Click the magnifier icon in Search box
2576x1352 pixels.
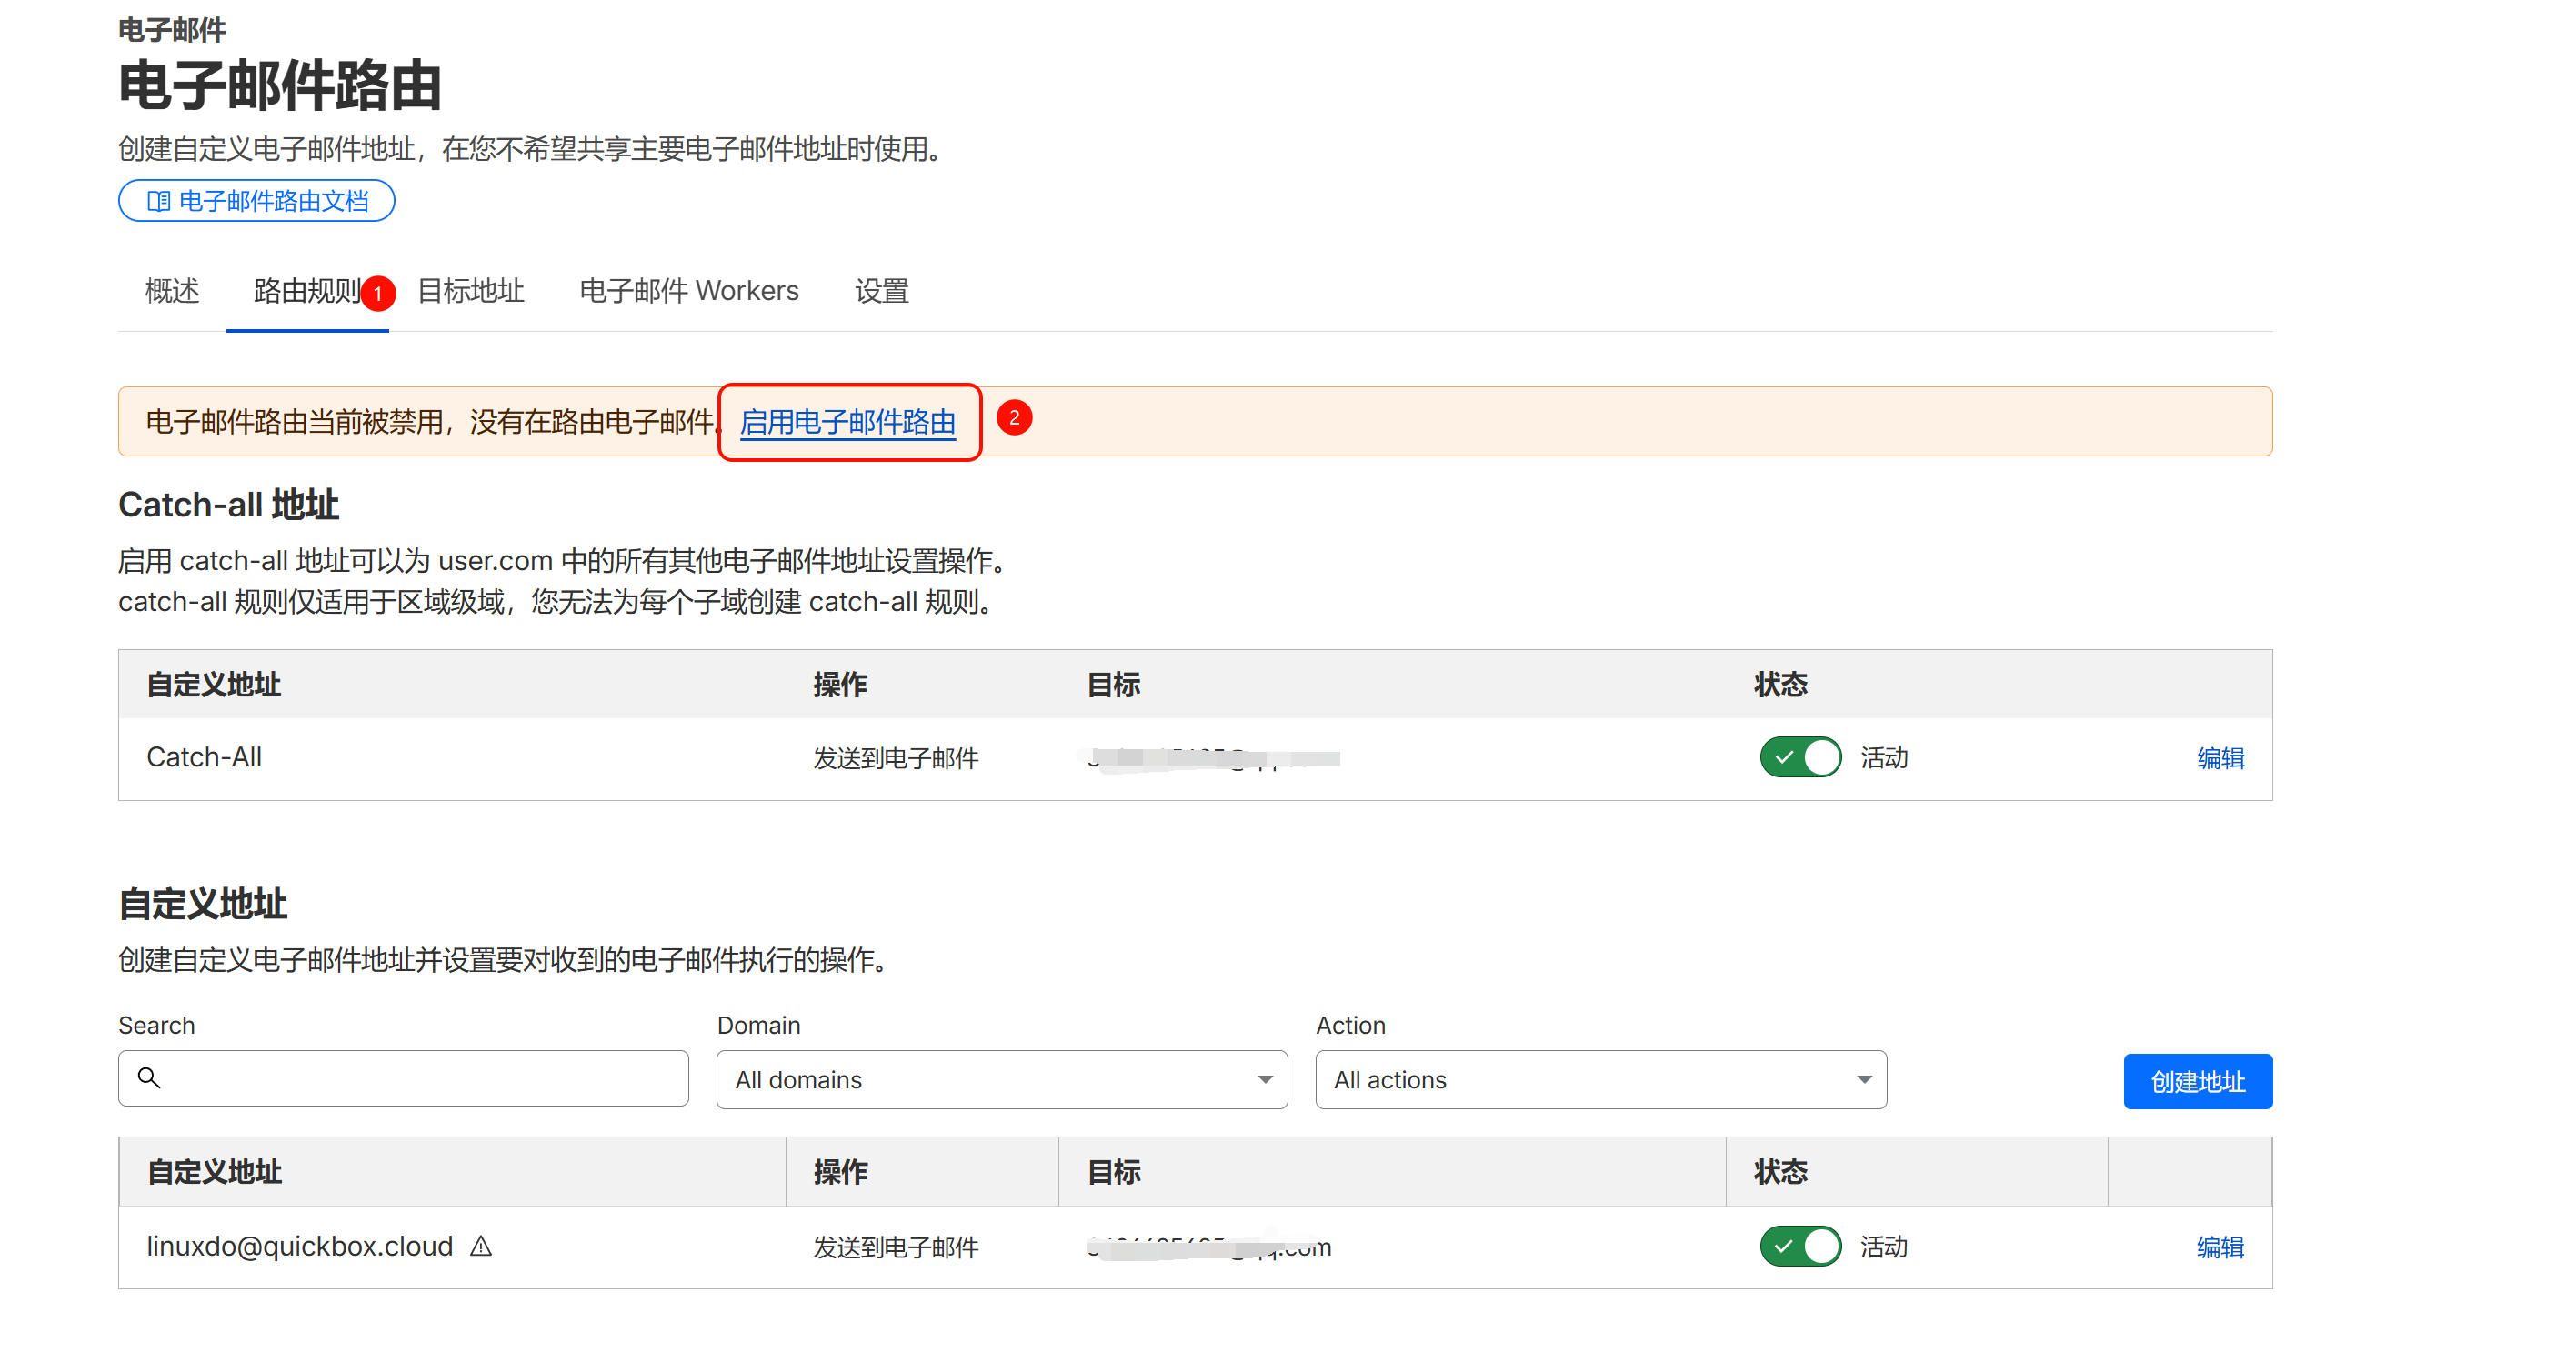click(149, 1077)
